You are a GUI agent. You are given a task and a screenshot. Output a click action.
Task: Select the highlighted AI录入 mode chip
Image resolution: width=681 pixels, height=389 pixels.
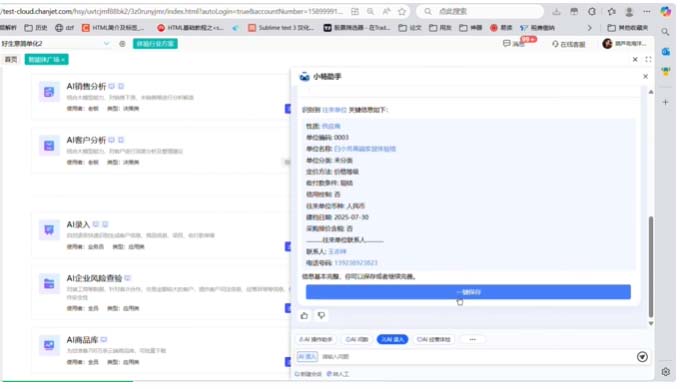[x=392, y=340]
